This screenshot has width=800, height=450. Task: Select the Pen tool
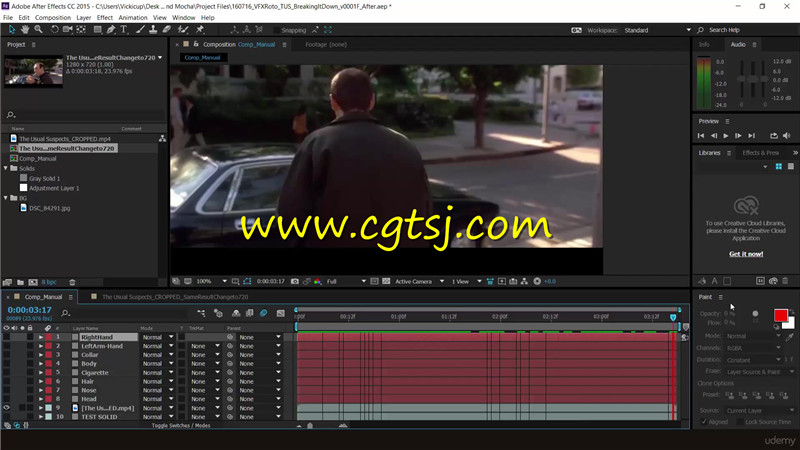click(111, 30)
